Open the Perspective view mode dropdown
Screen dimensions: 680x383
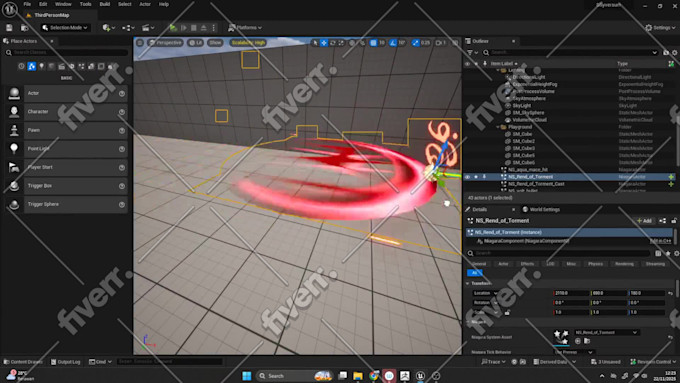click(165, 43)
